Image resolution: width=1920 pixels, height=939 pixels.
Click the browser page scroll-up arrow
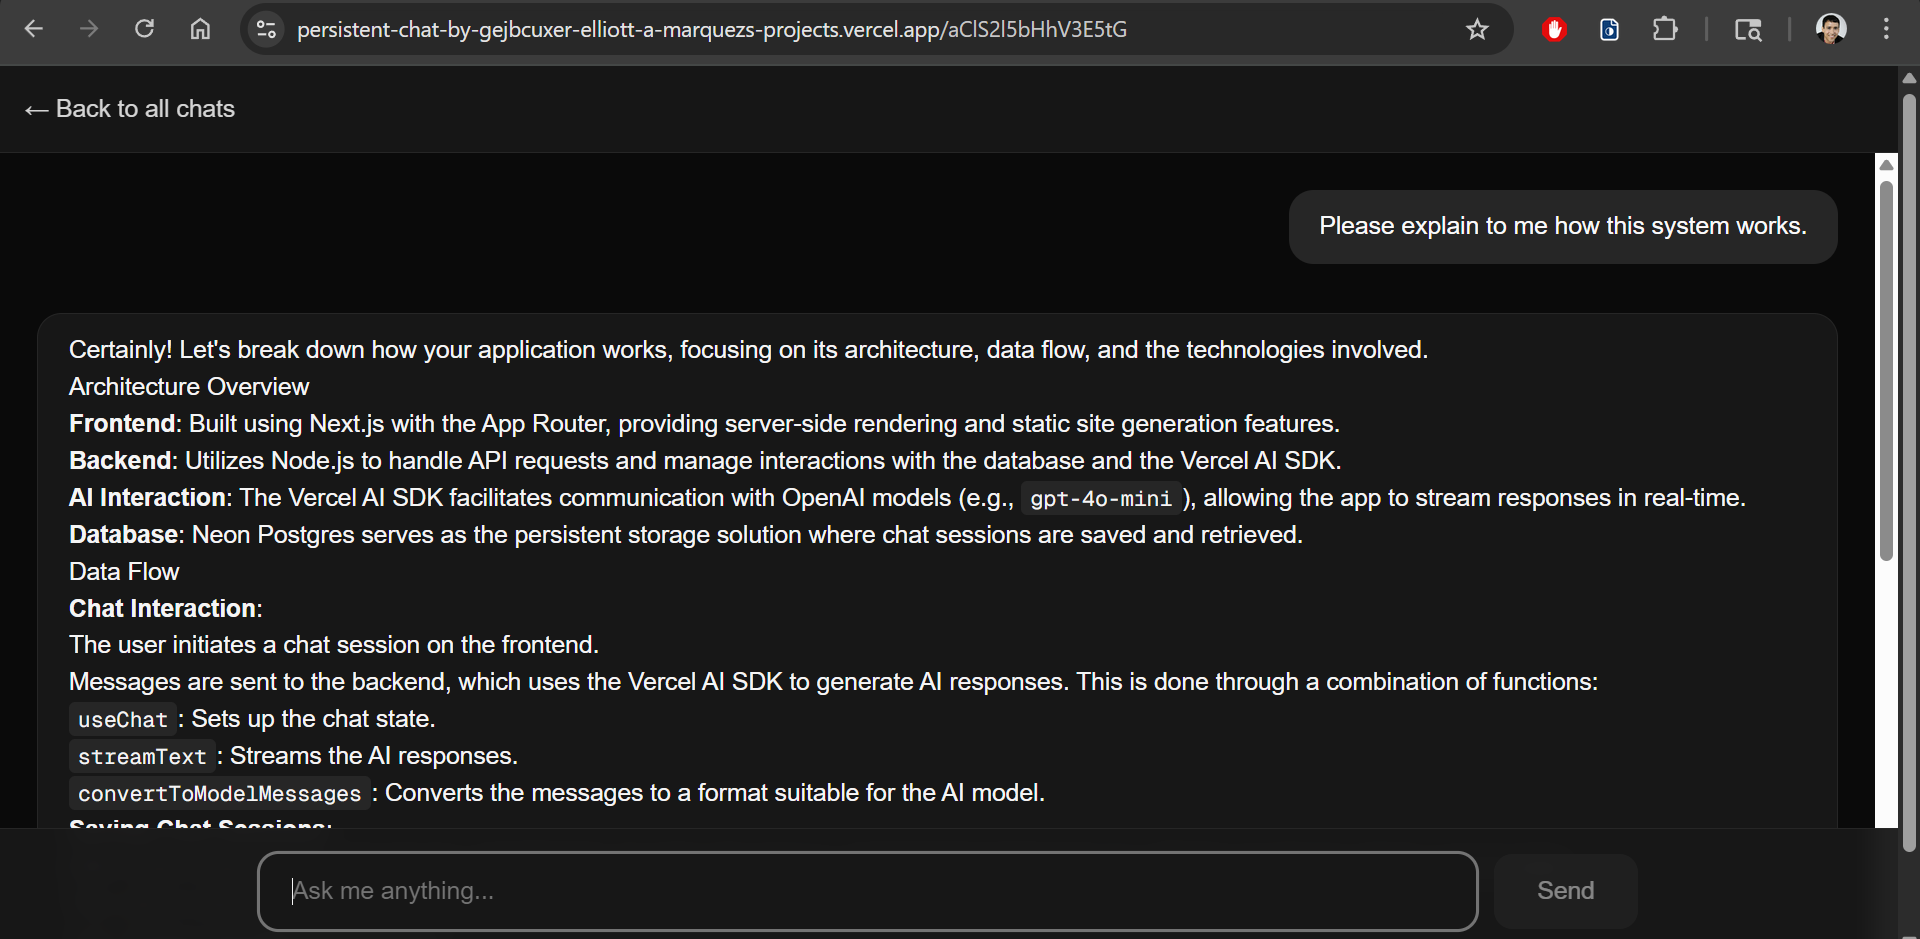coord(1909,78)
